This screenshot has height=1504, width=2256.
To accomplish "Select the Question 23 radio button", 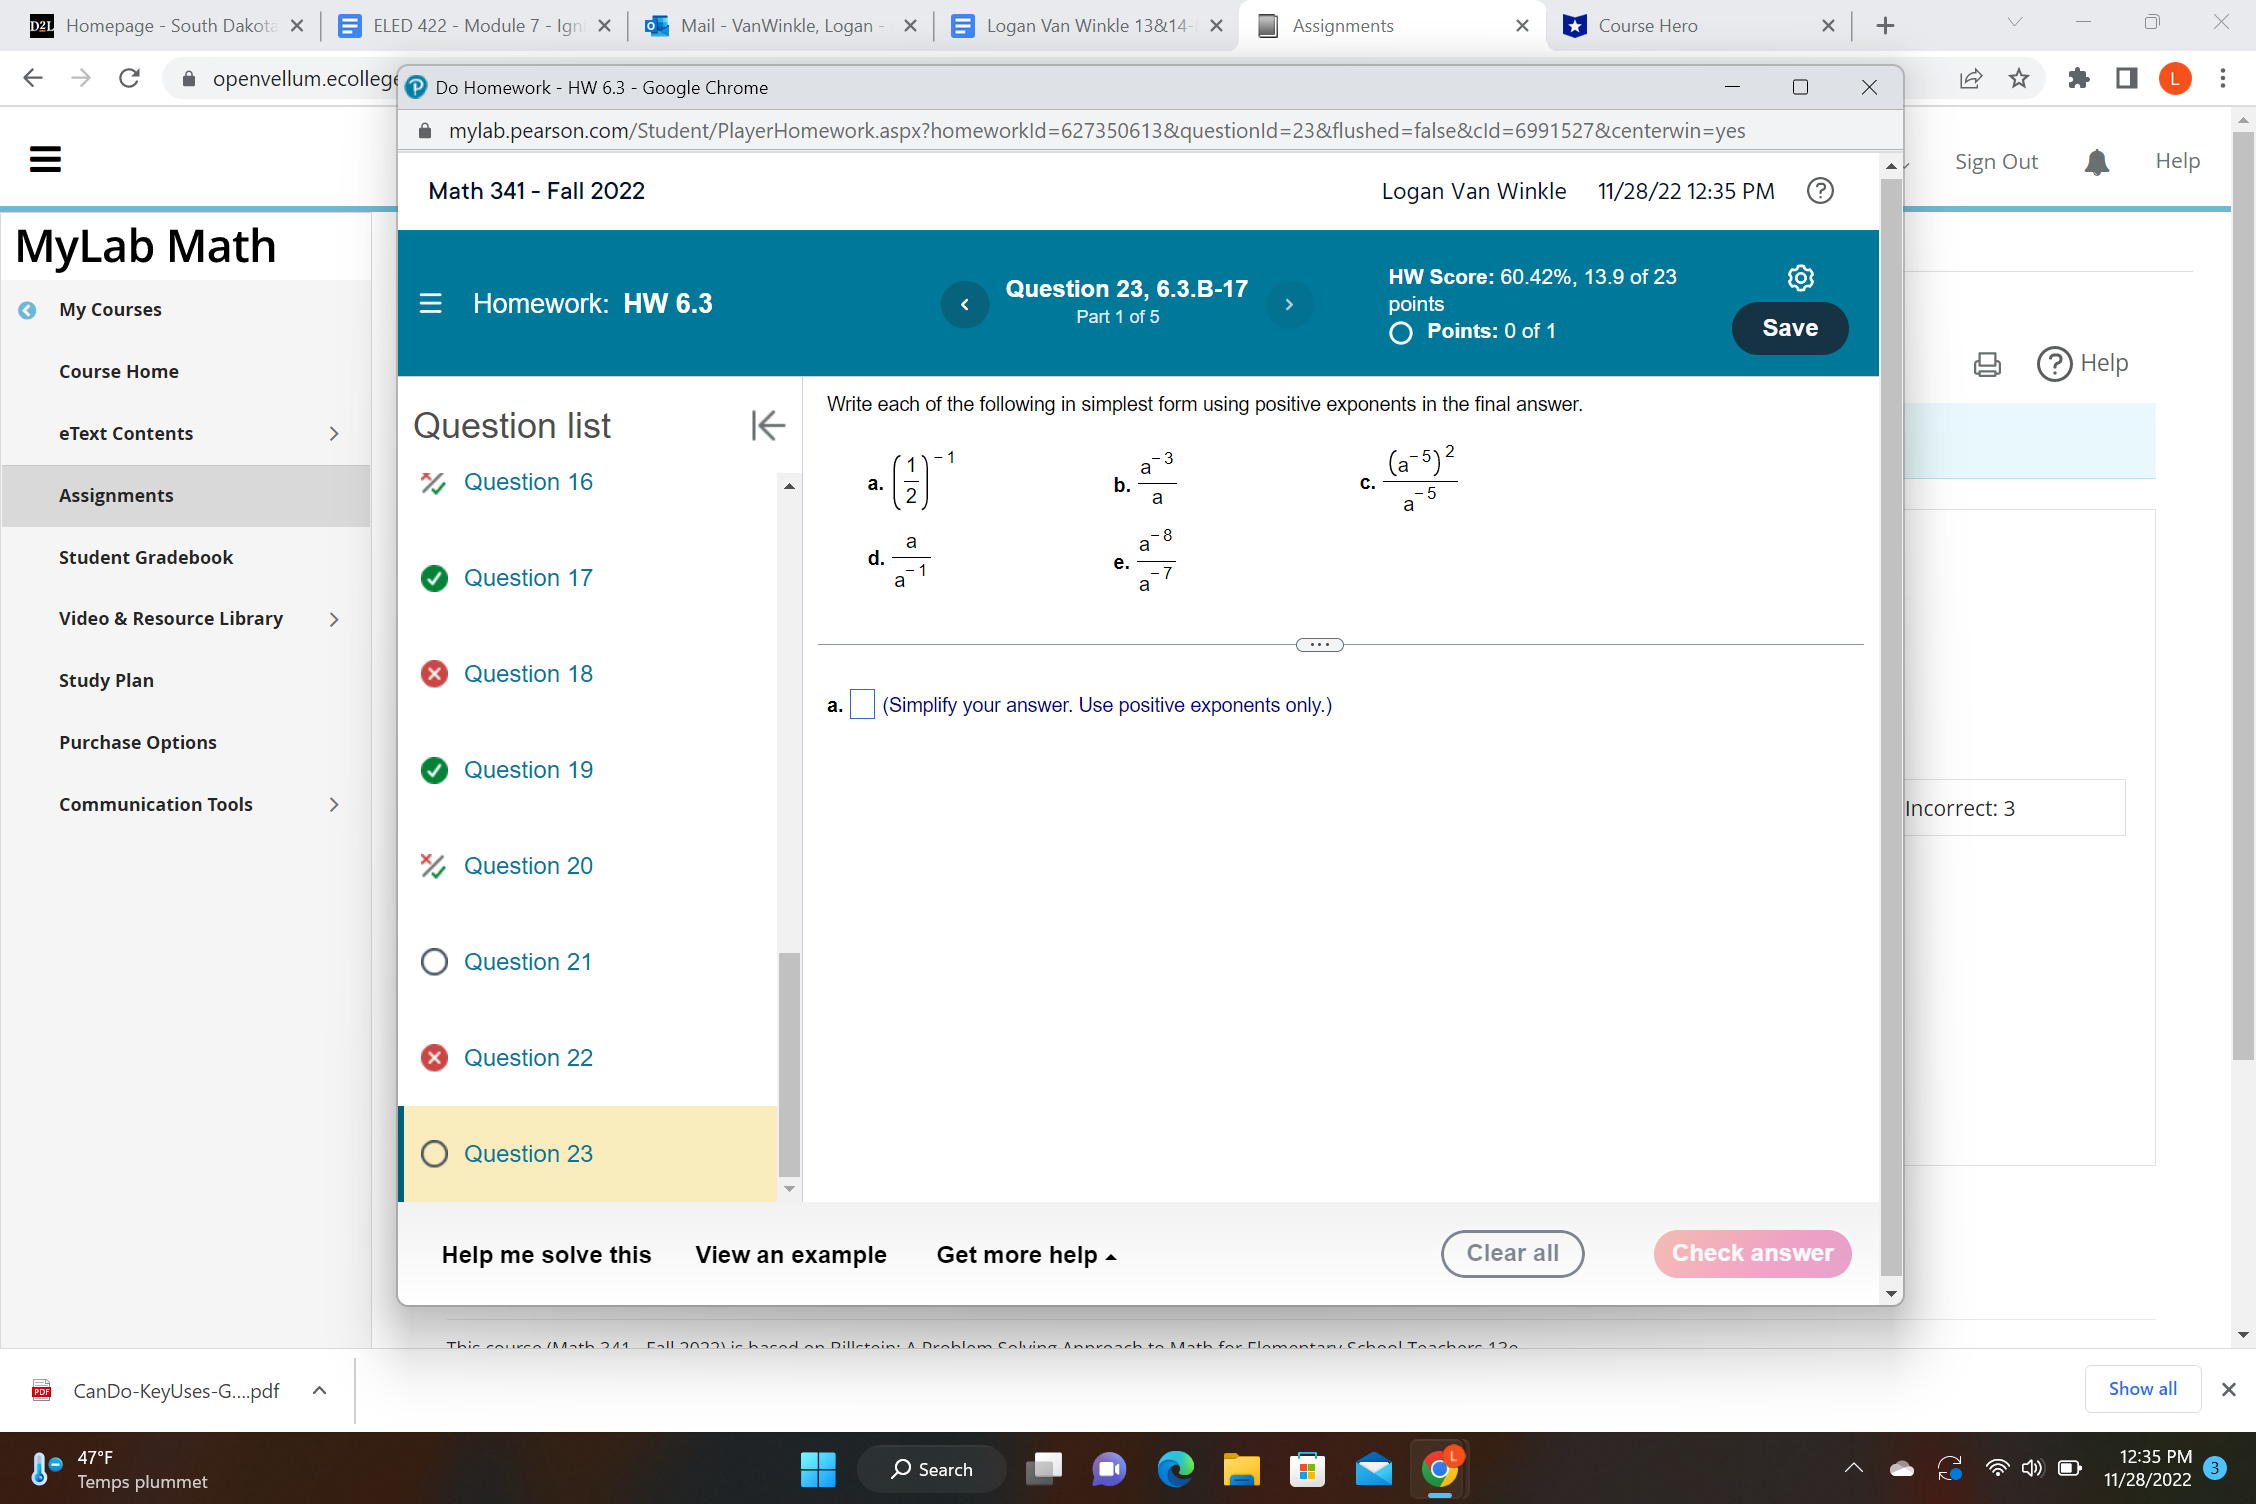I will click(434, 1153).
